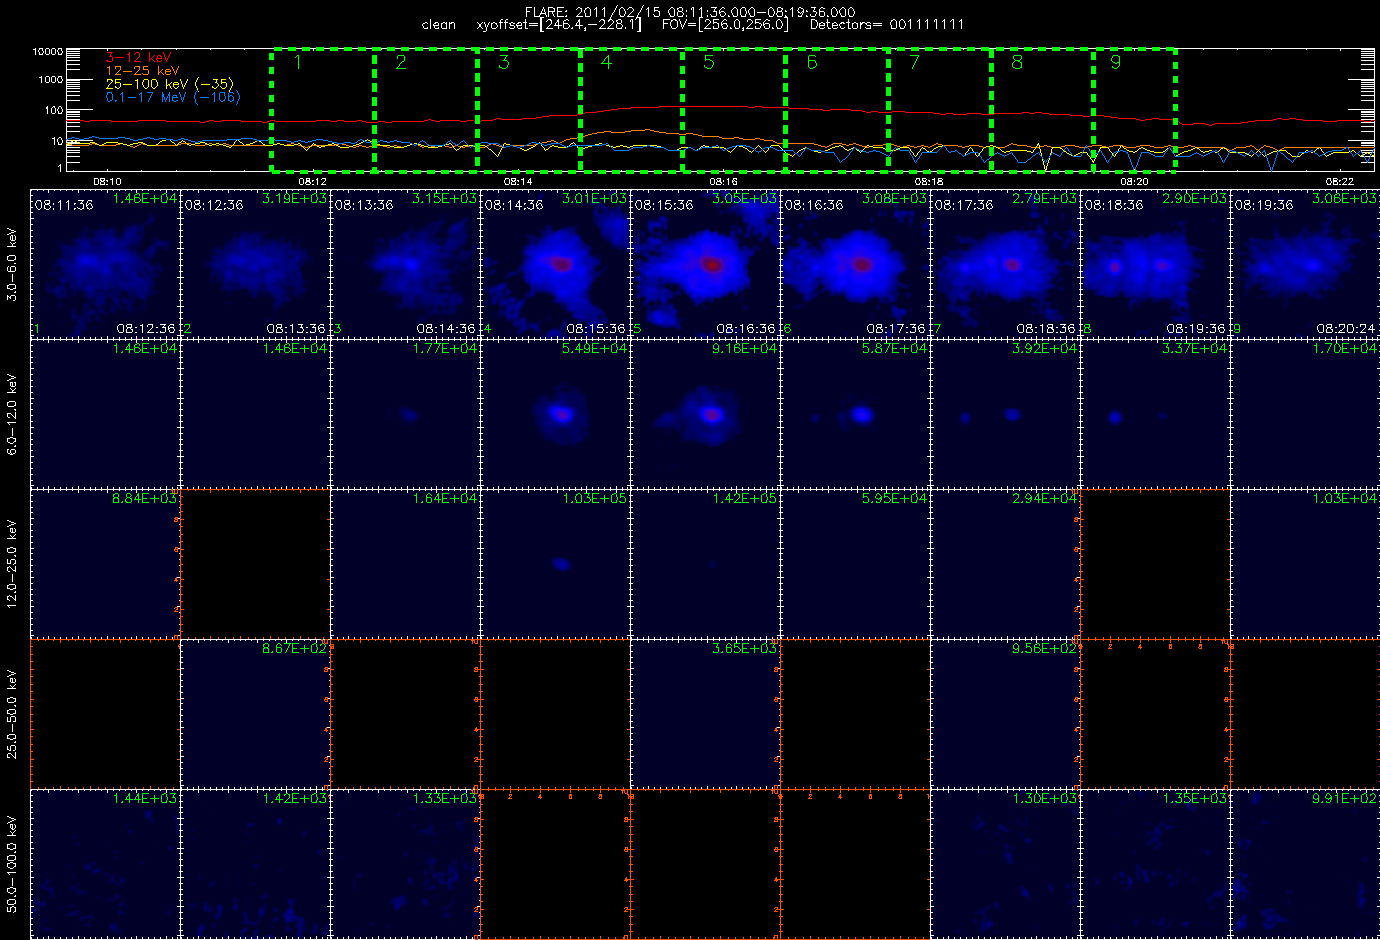Click the FLARE date title text
This screenshot has height=940, width=1380.
(690, 12)
